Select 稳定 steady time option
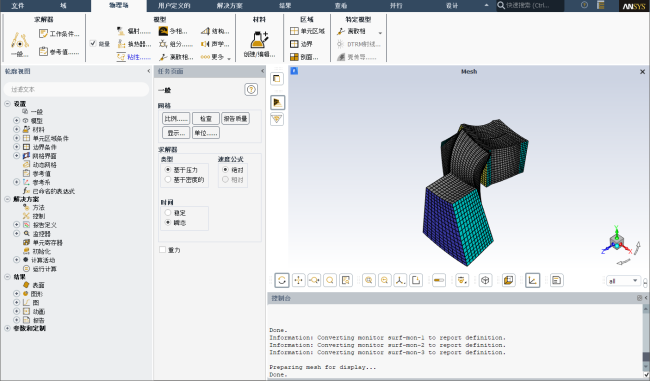 (168, 213)
